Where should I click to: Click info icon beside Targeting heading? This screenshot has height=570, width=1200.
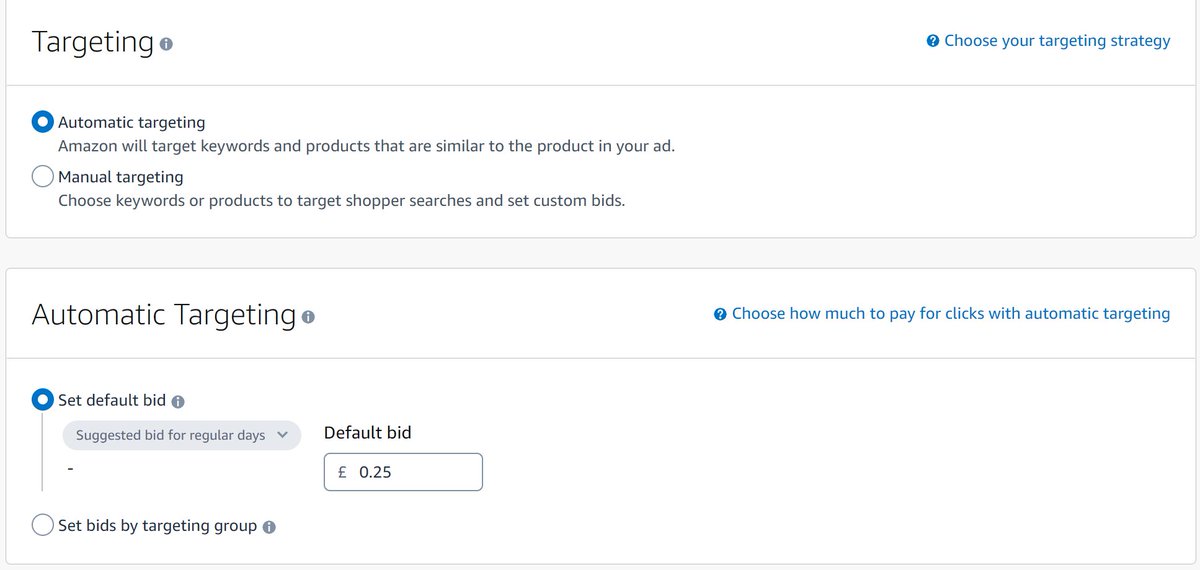point(166,45)
